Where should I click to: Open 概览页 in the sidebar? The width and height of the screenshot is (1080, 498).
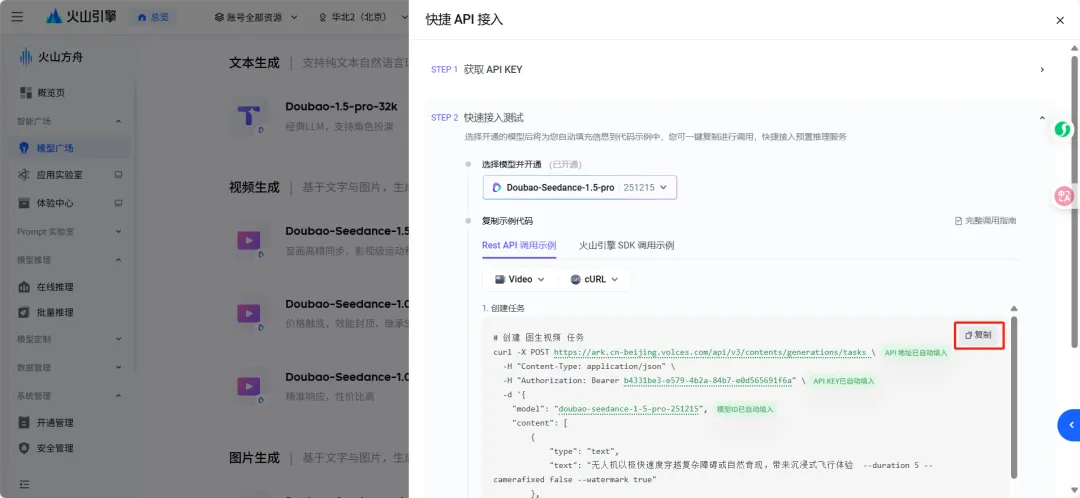[51, 92]
